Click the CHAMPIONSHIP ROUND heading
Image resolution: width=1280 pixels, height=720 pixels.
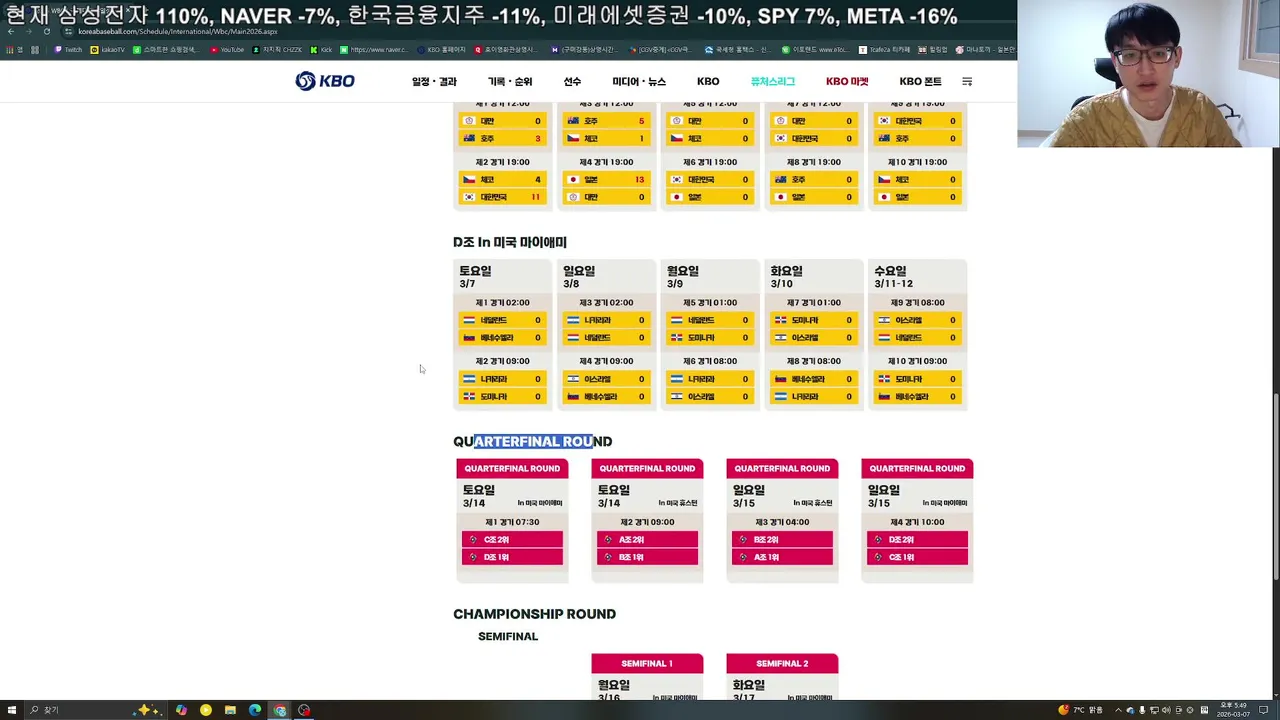(534, 614)
